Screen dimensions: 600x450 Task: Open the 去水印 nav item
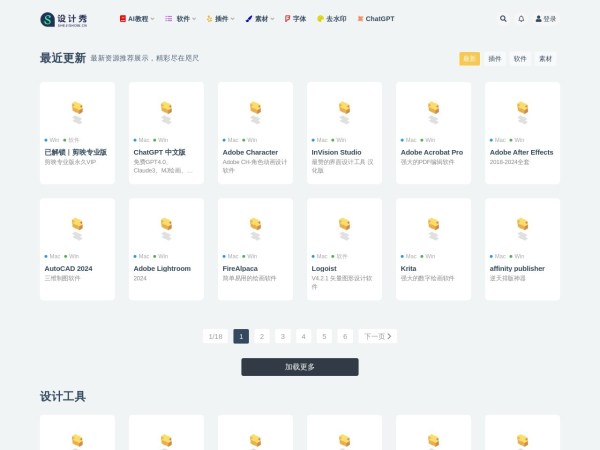point(331,19)
